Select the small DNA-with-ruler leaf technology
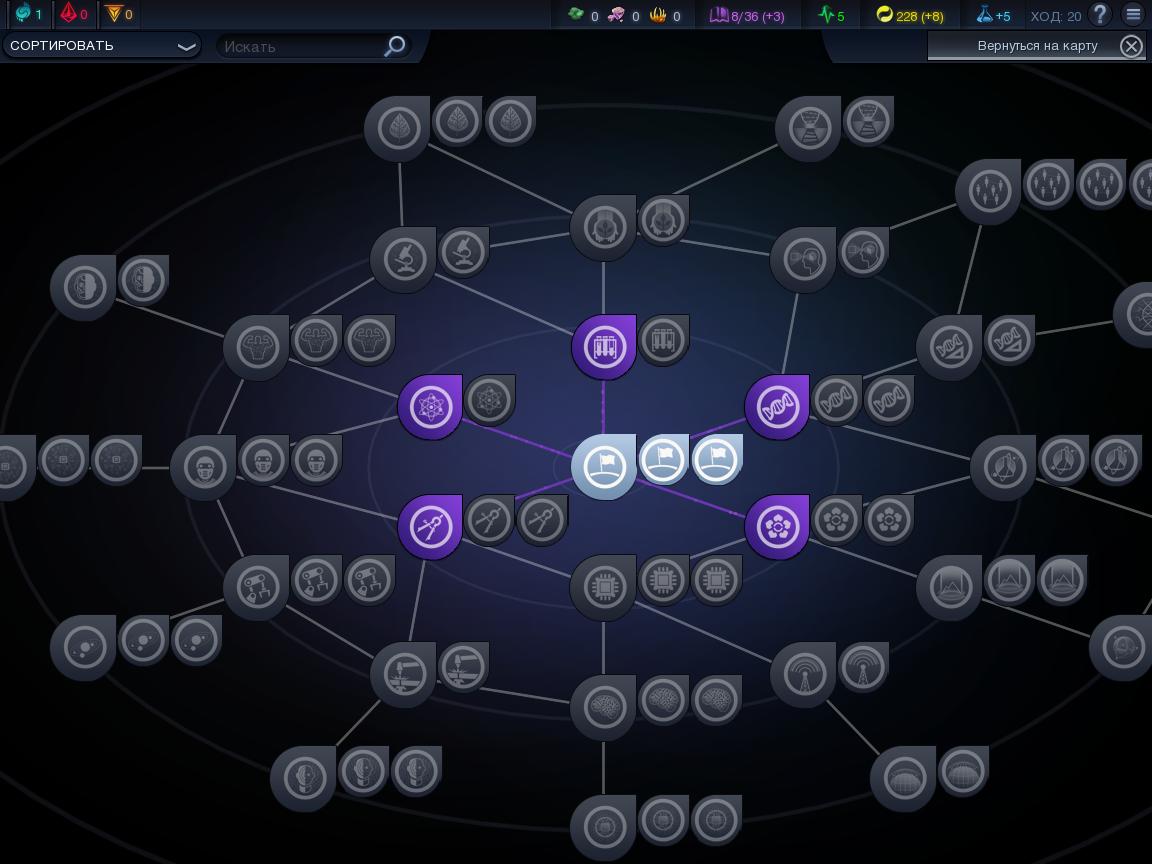Image resolution: width=1152 pixels, height=864 pixels. point(1009,340)
